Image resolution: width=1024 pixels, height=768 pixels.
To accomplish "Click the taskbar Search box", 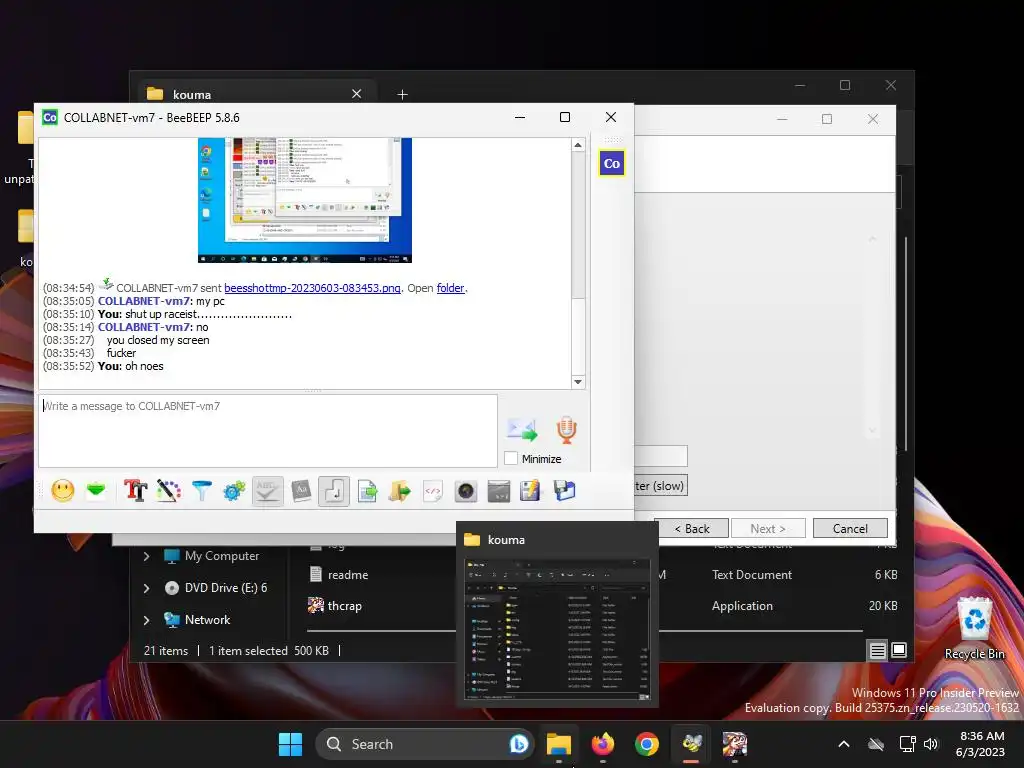I will [424, 744].
